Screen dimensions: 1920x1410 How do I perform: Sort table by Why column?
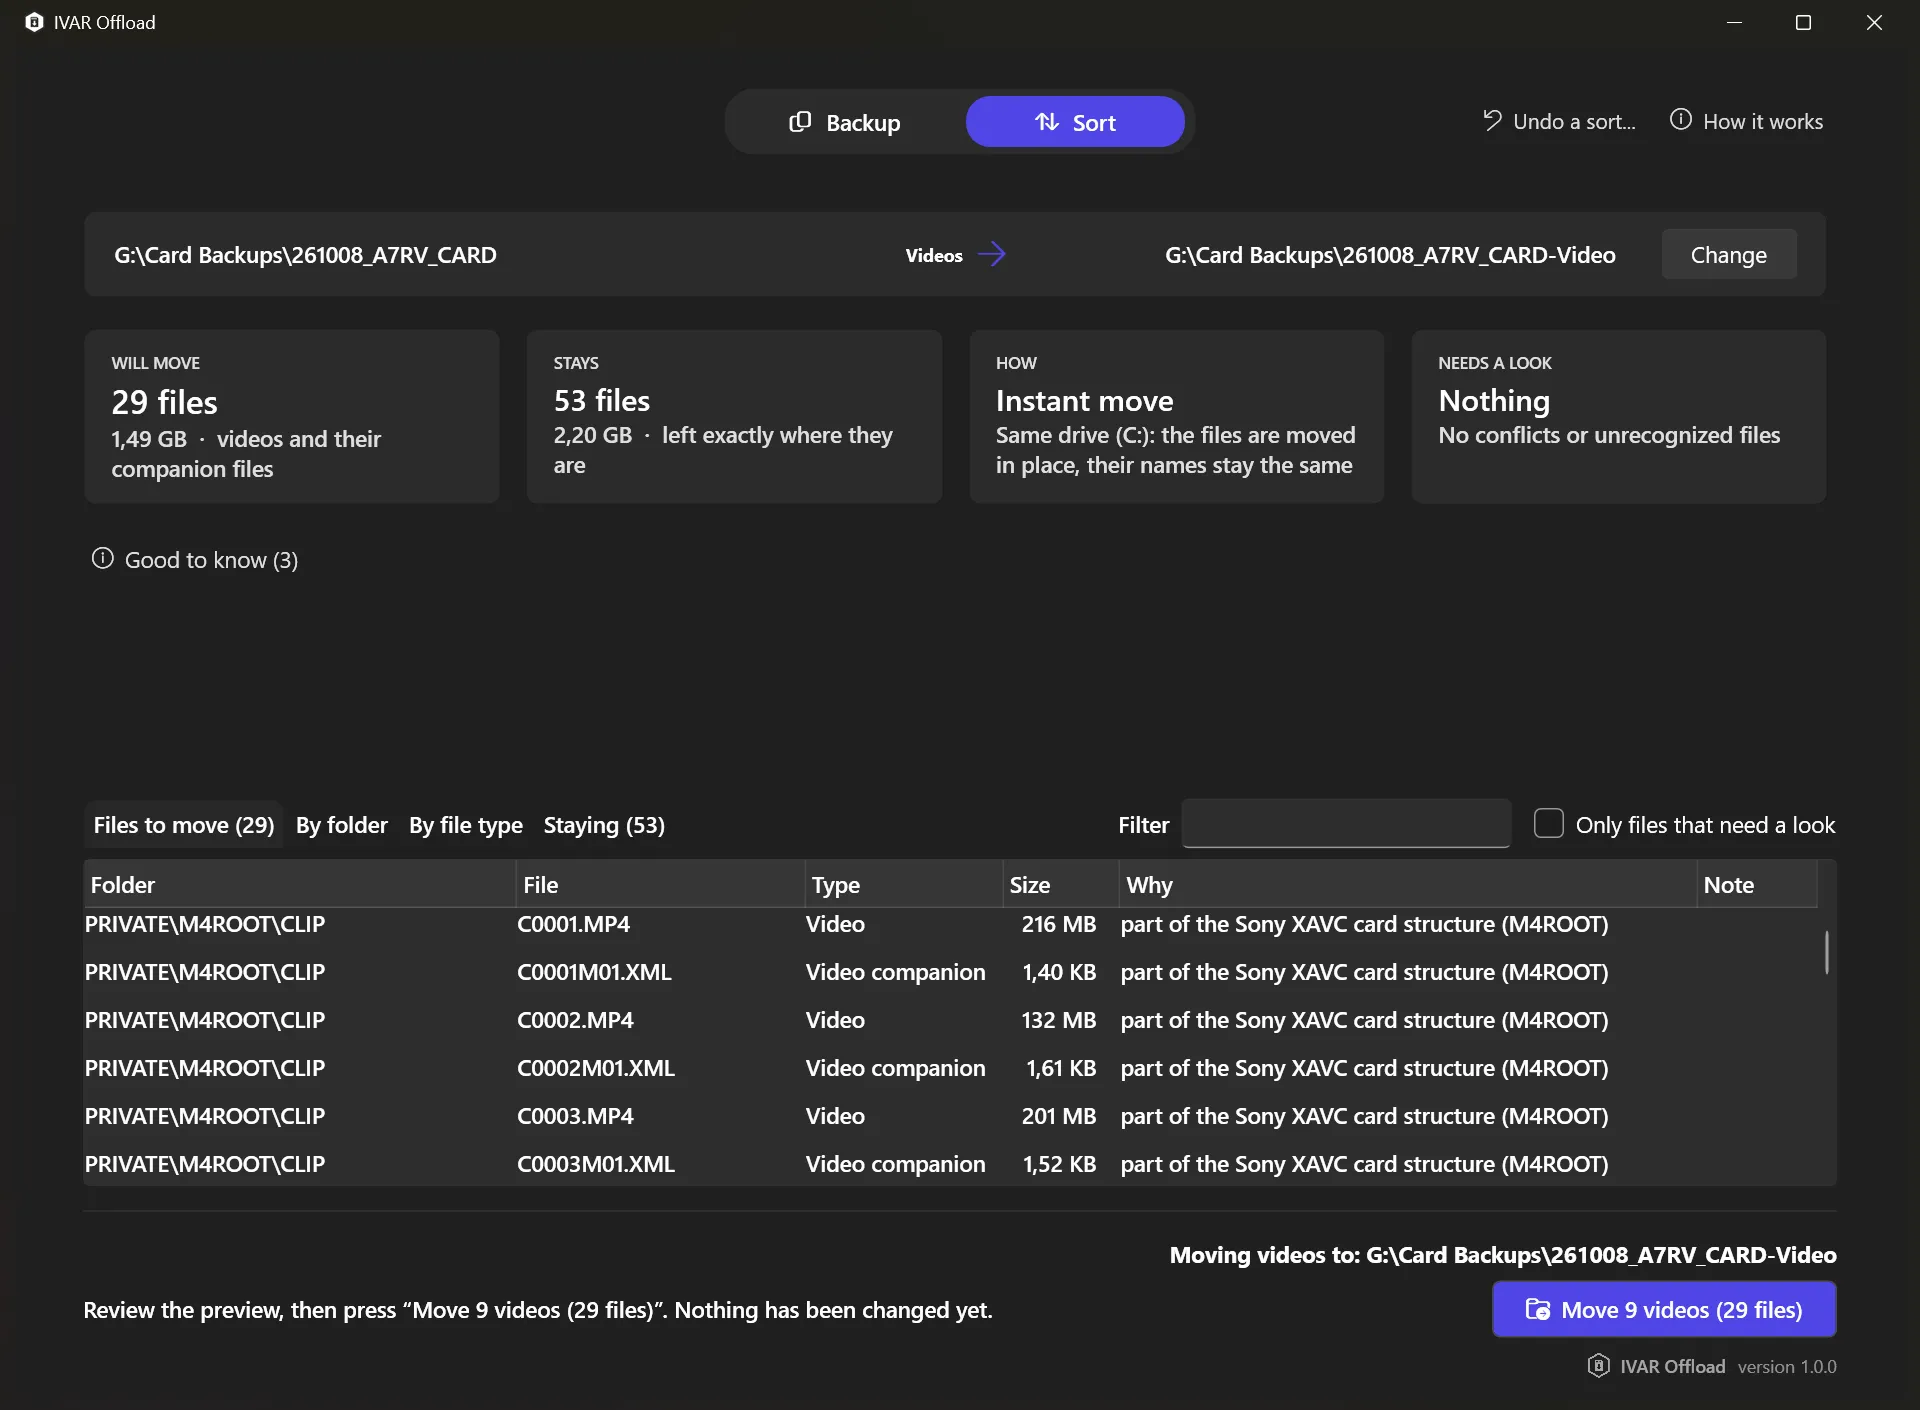[1408, 885]
